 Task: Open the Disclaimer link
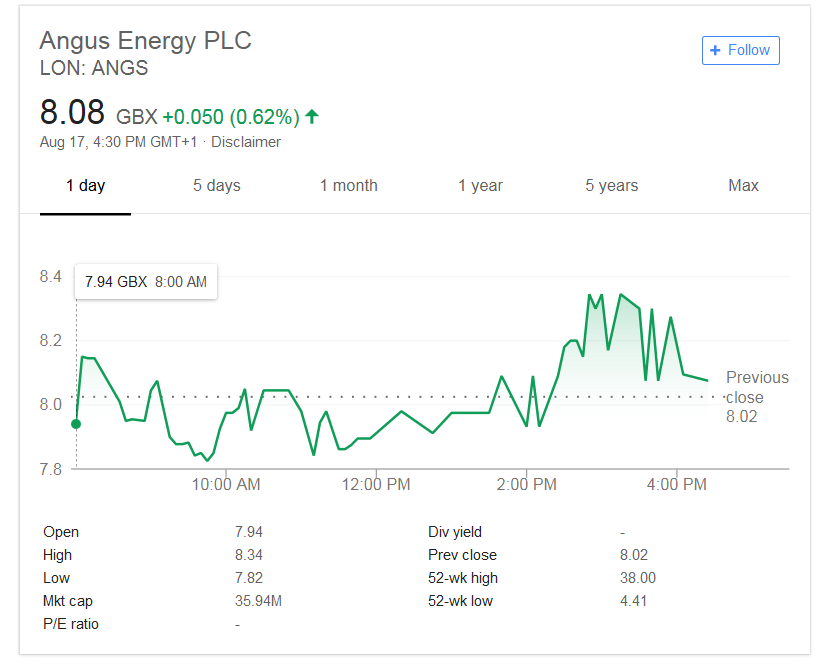tap(246, 142)
